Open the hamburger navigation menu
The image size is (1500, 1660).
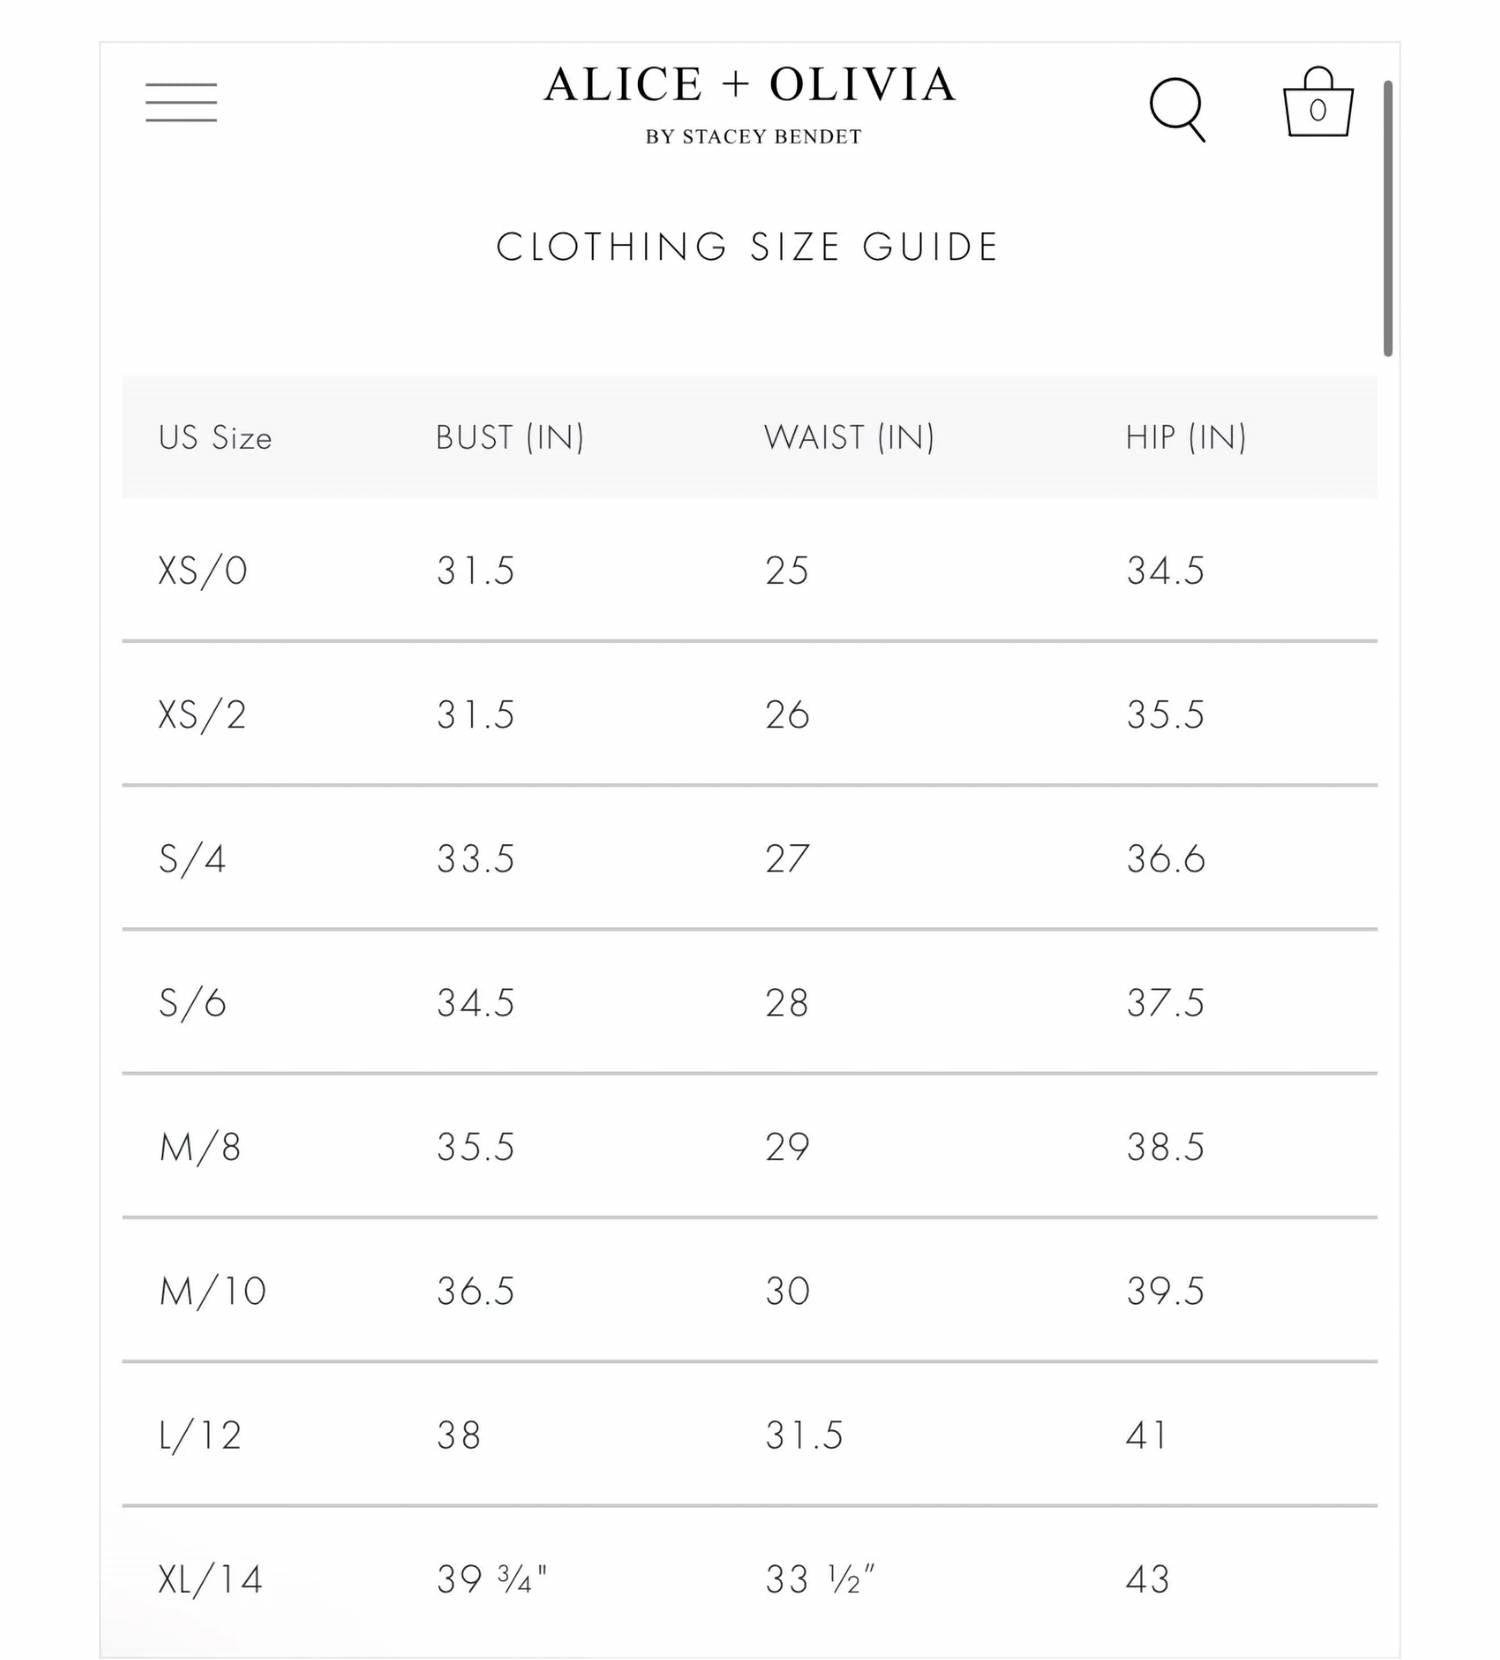(181, 102)
